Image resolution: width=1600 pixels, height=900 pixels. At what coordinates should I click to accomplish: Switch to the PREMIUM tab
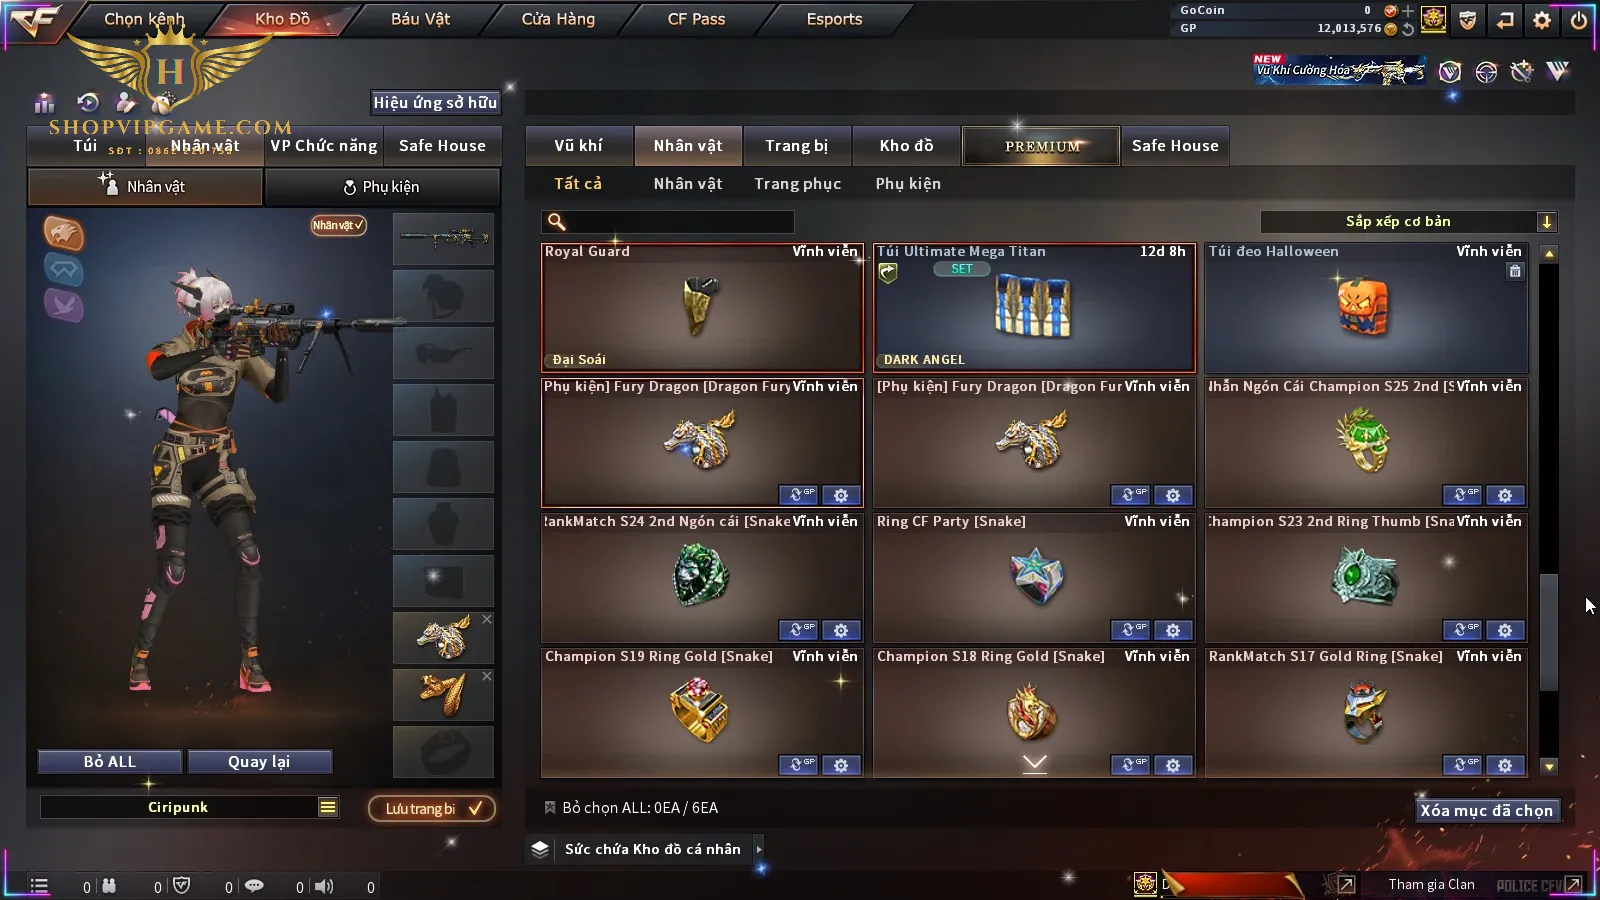pyautogui.click(x=1041, y=146)
